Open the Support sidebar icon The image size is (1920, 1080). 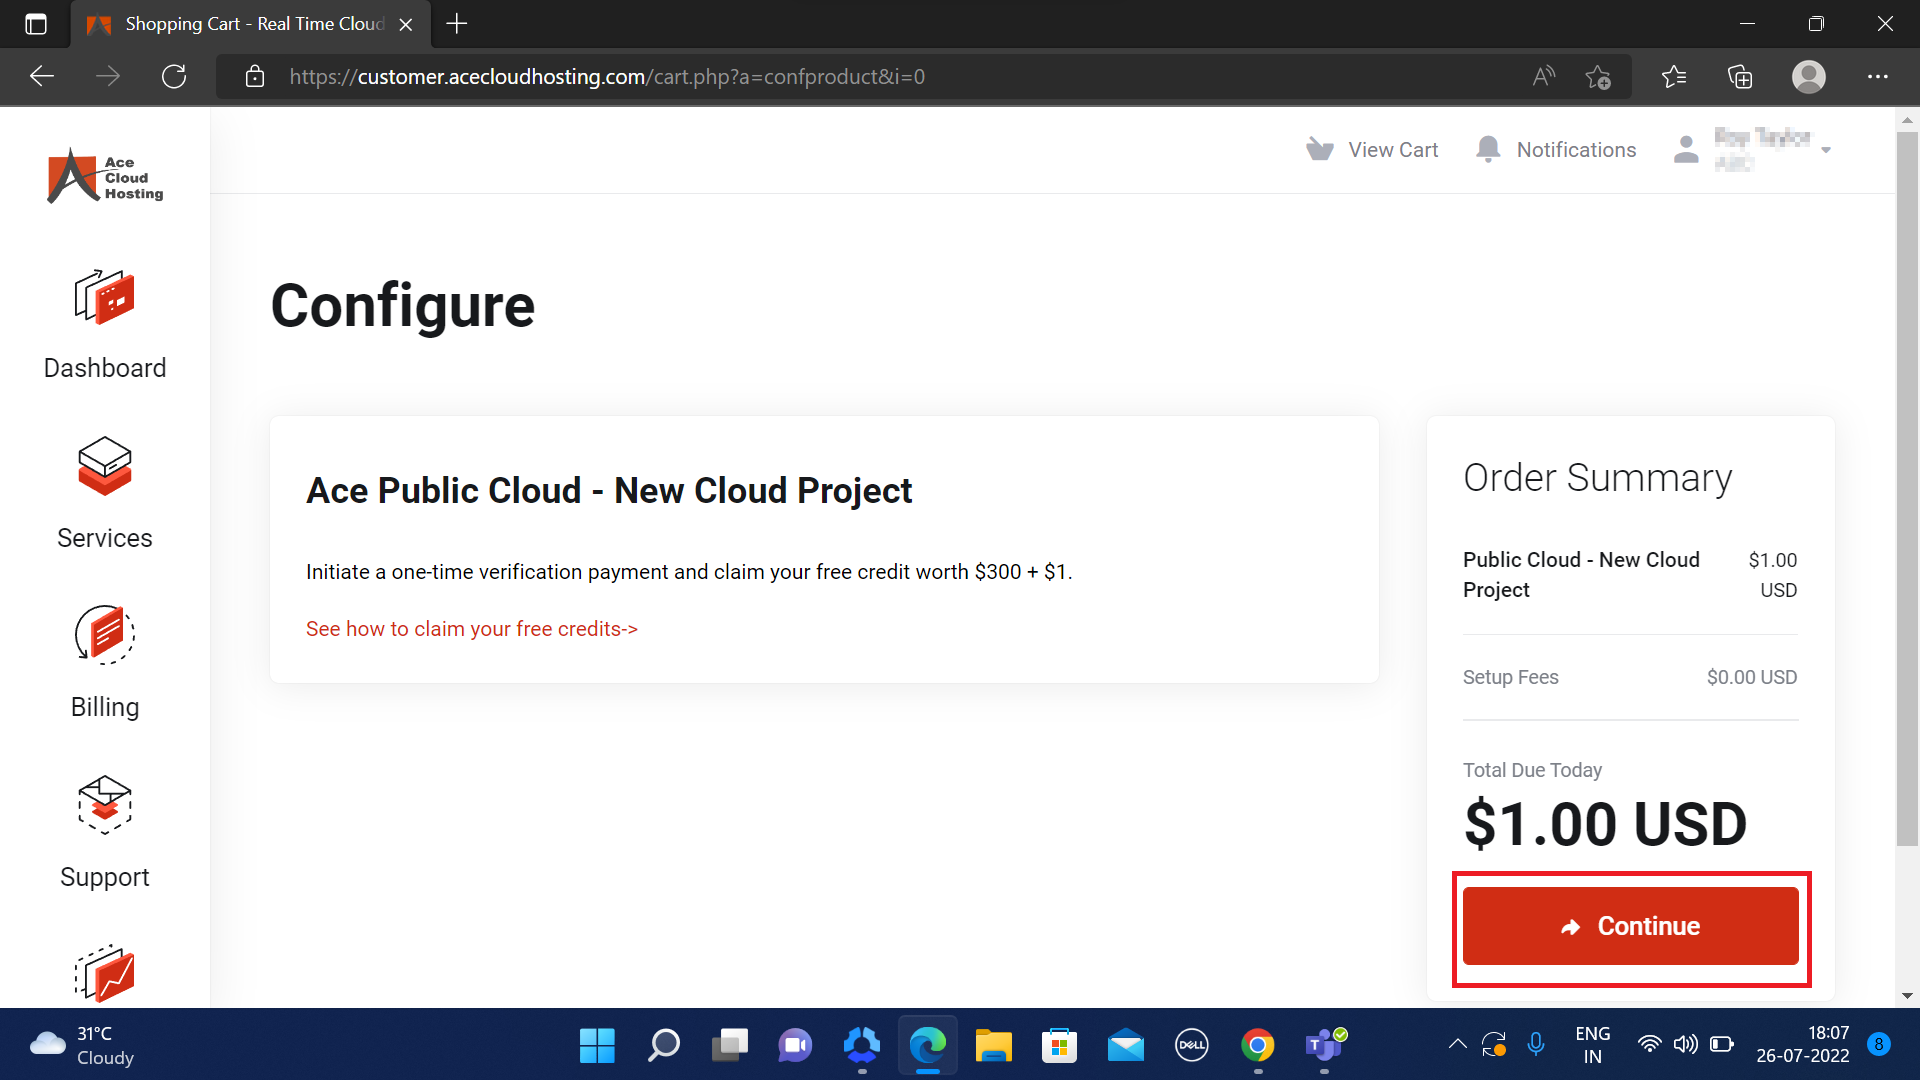[x=104, y=805]
